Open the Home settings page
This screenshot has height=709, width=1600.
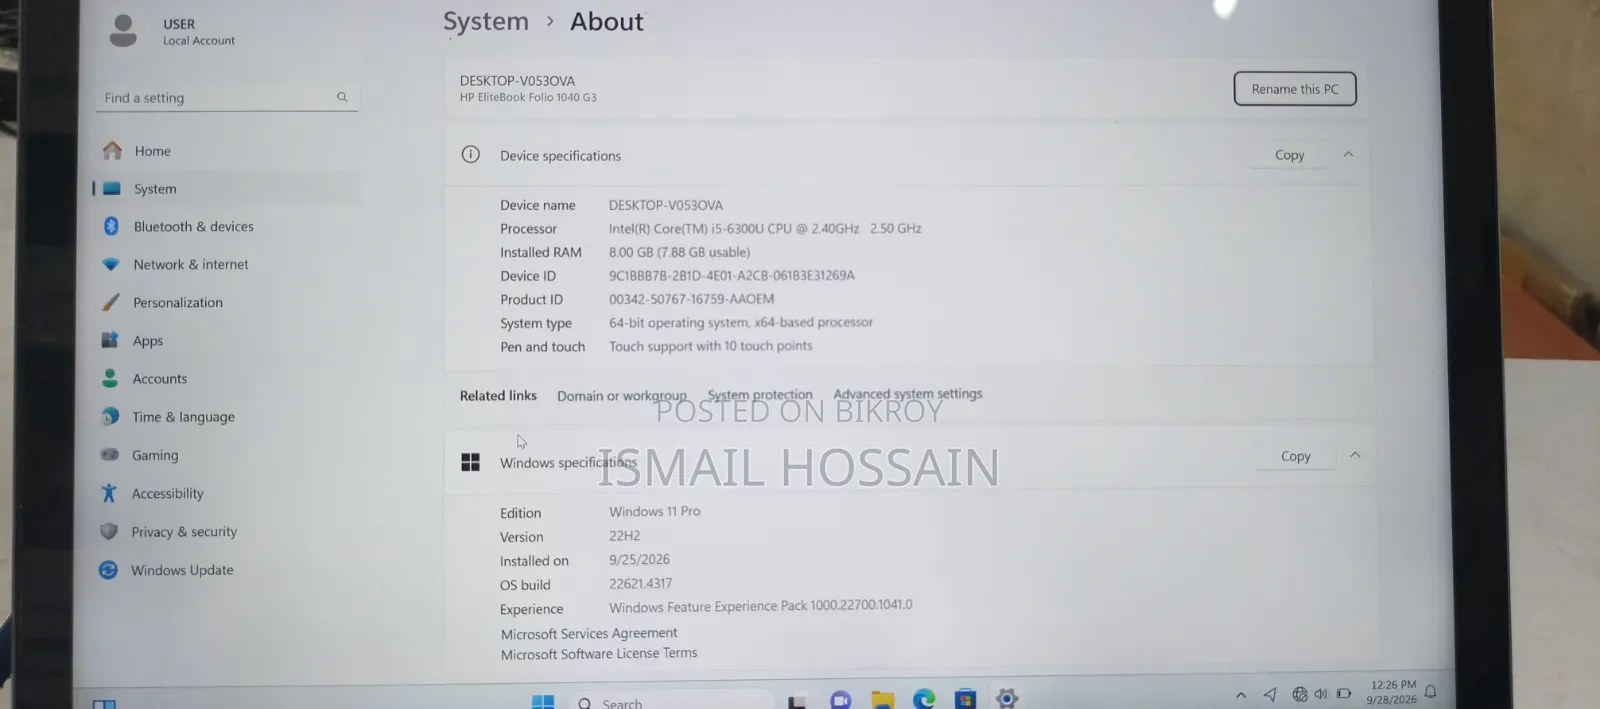(152, 151)
